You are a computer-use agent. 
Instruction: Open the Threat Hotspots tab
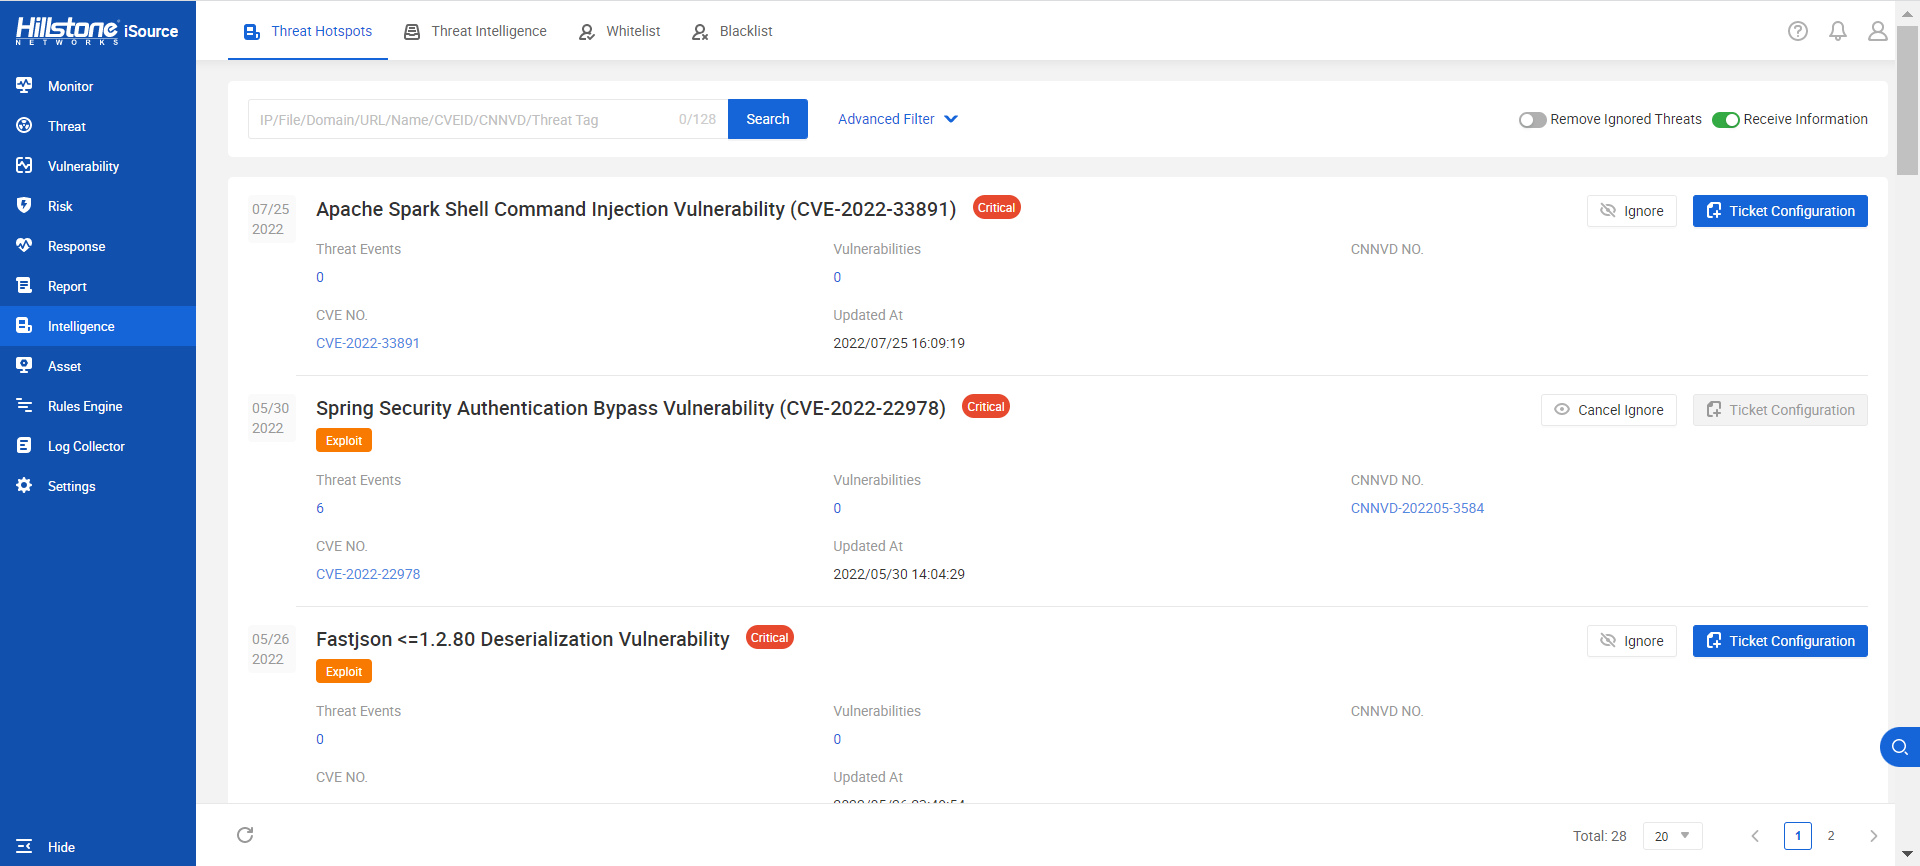click(308, 31)
